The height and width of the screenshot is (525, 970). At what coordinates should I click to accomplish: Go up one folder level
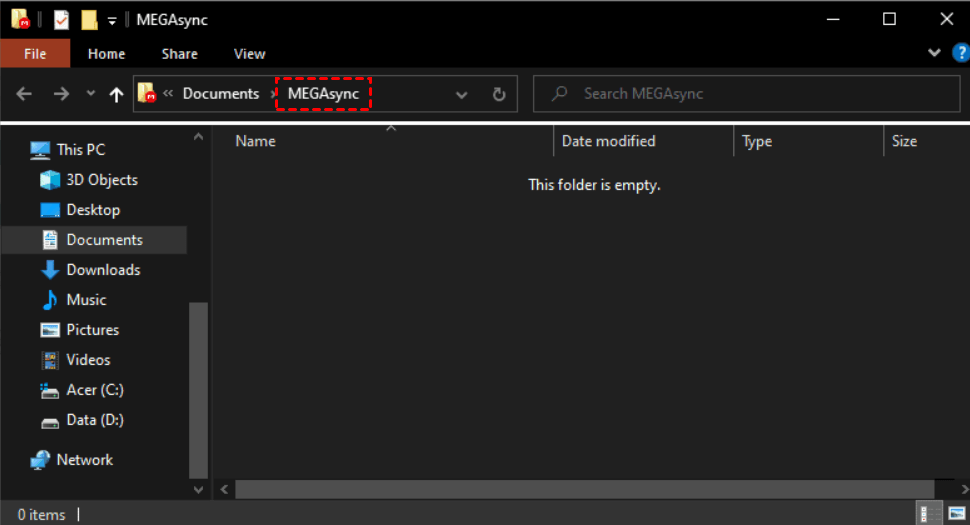pyautogui.click(x=116, y=94)
